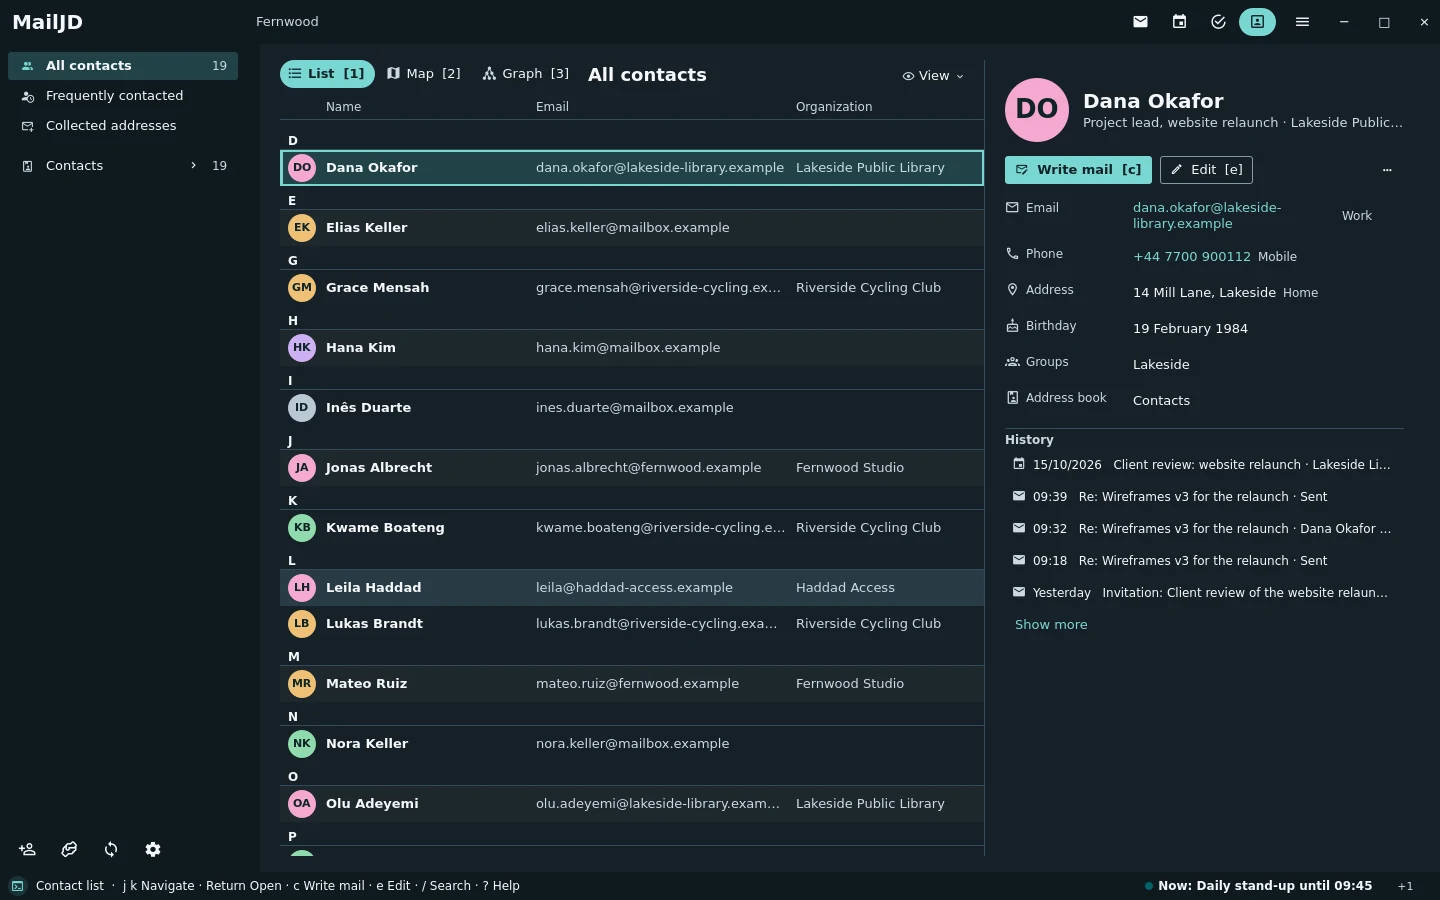This screenshot has height=900, width=1440.
Task: Select the Kwame Boateng contact name
Action: tap(385, 528)
